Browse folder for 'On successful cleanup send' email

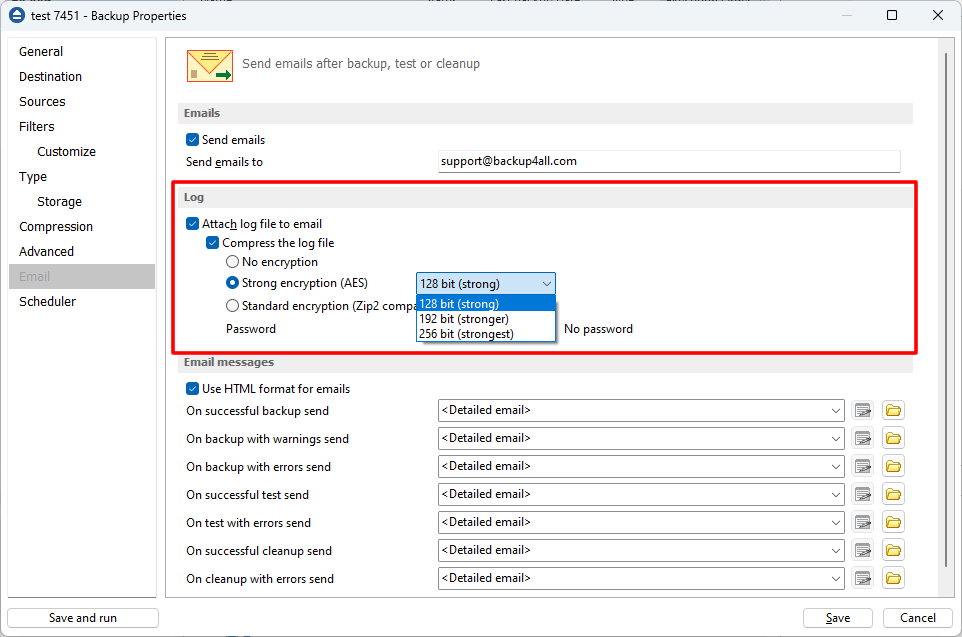[892, 550]
